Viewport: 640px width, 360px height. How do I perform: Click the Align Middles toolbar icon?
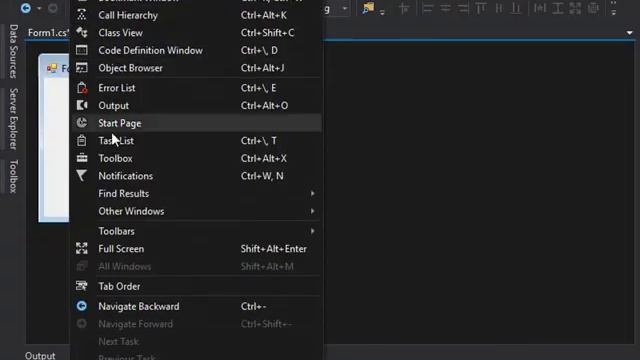pyautogui.click(x=499, y=8)
